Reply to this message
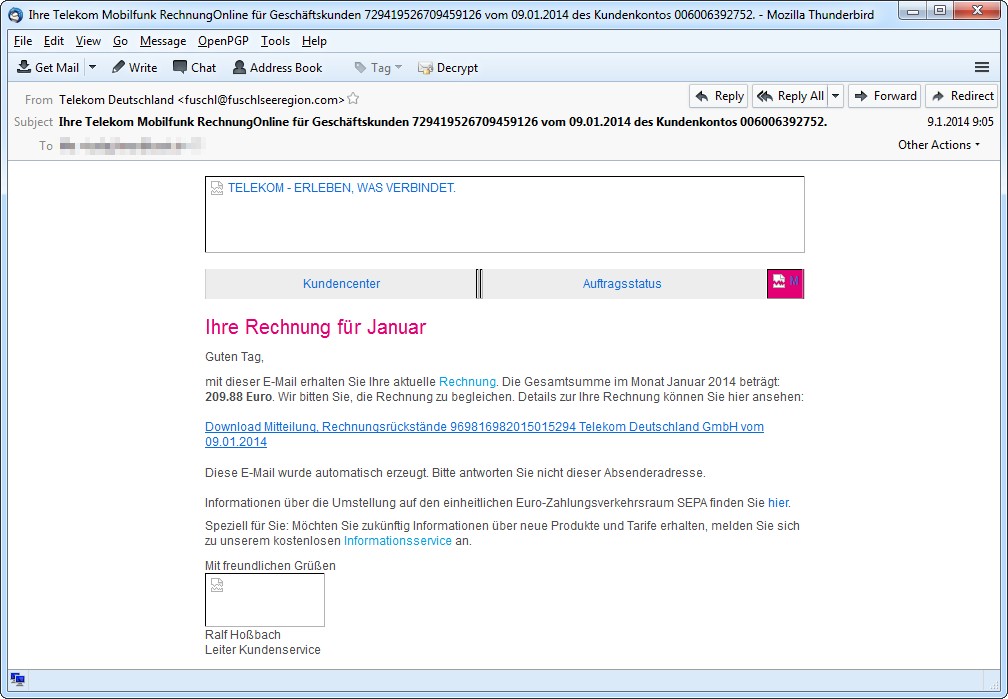Screen dimensions: 1008x699 click(x=719, y=96)
